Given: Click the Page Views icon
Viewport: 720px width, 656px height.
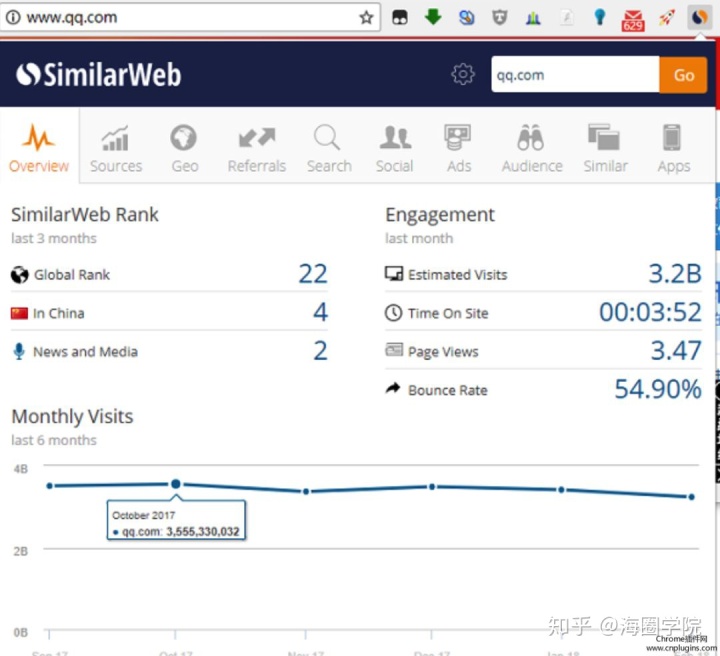Looking at the screenshot, I should coord(394,350).
